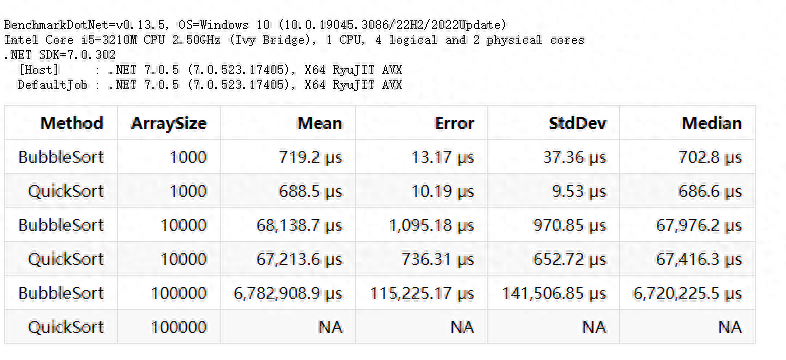Screen dimensions: 786x360
Task: Click the 141,506.85 μs StdDev cell
Action: [x=554, y=294]
